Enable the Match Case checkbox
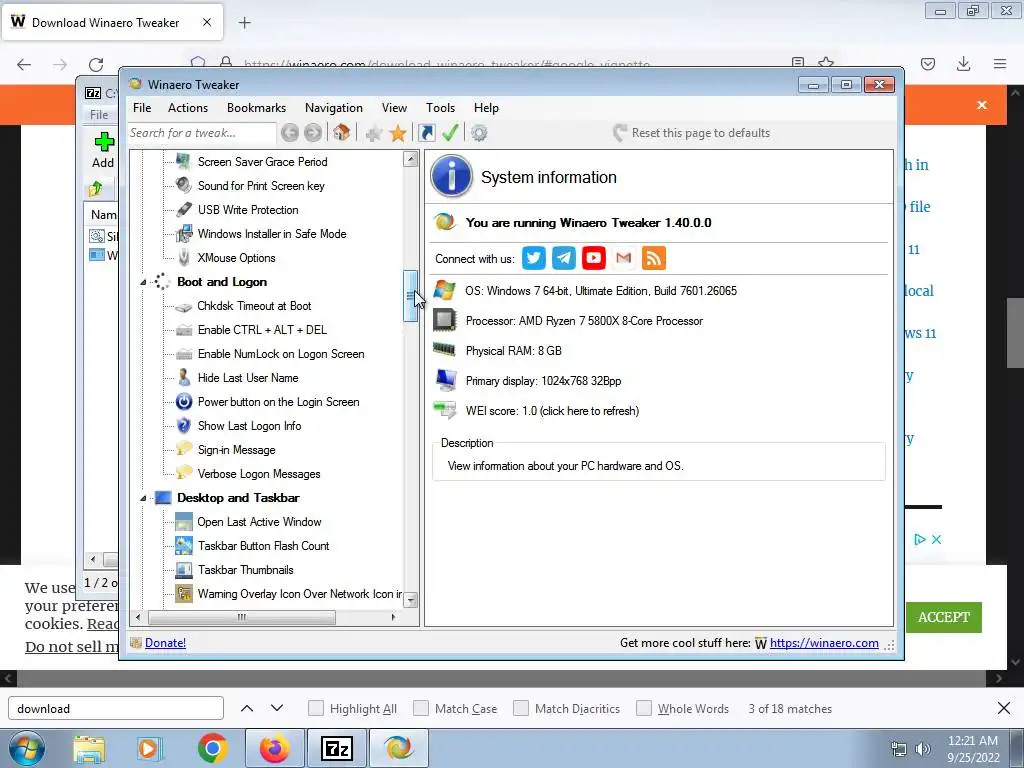This screenshot has height=768, width=1024. pyautogui.click(x=421, y=709)
